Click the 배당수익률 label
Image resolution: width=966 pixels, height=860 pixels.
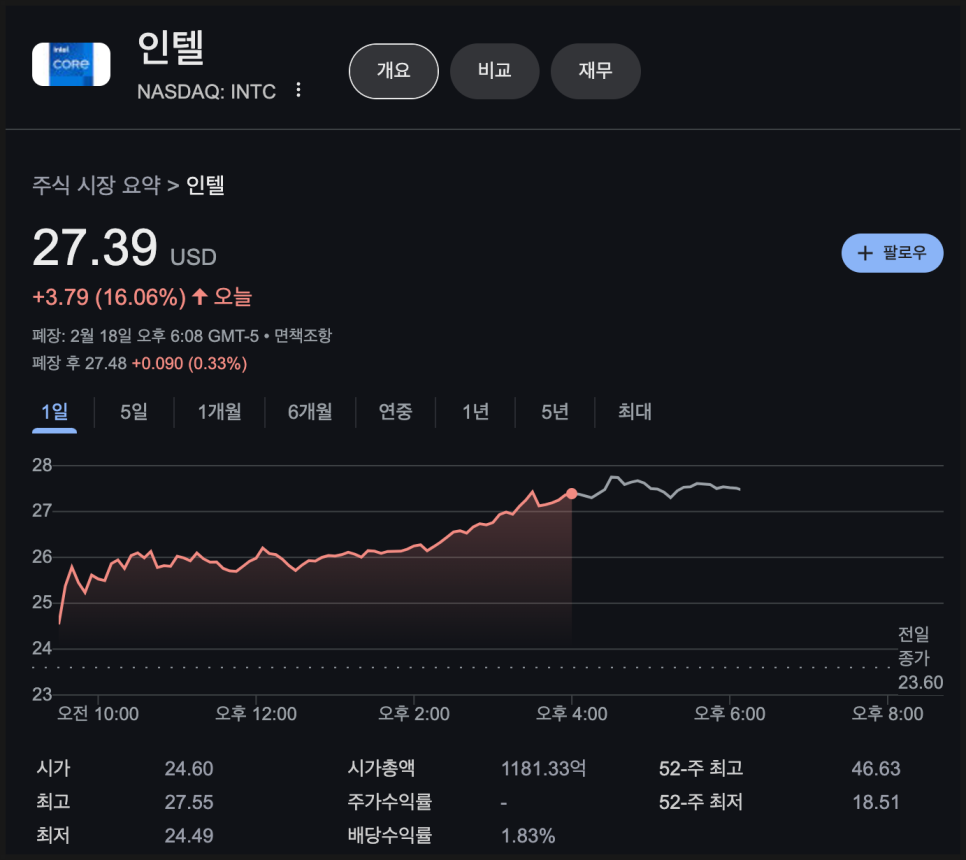click(389, 835)
